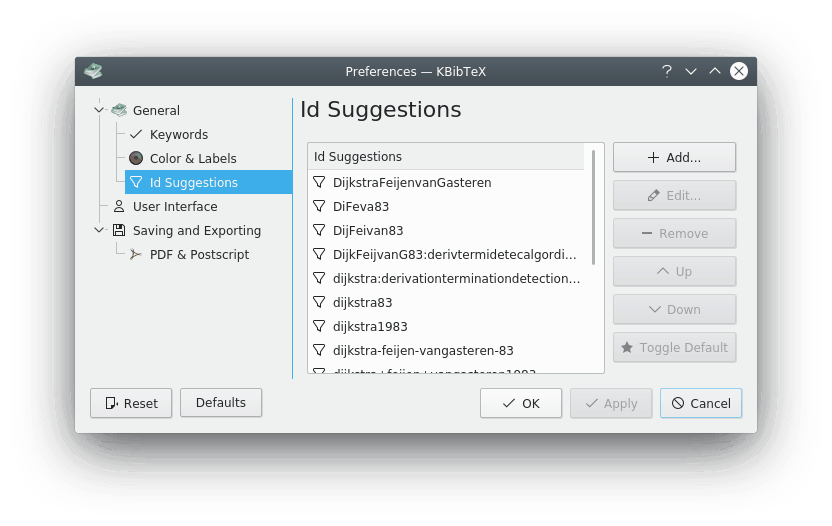
Task: Open Saving and Exporting settings
Action: coord(197,230)
